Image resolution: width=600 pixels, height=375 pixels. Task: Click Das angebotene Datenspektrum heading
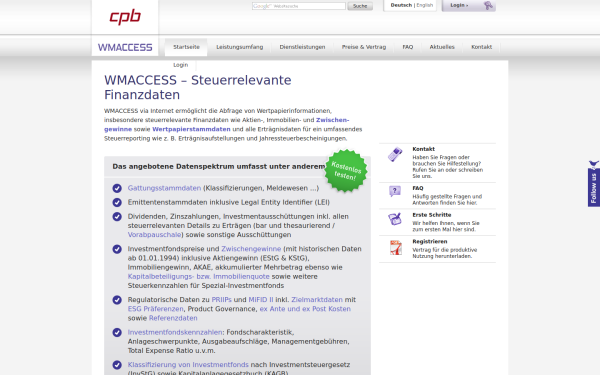click(218, 167)
